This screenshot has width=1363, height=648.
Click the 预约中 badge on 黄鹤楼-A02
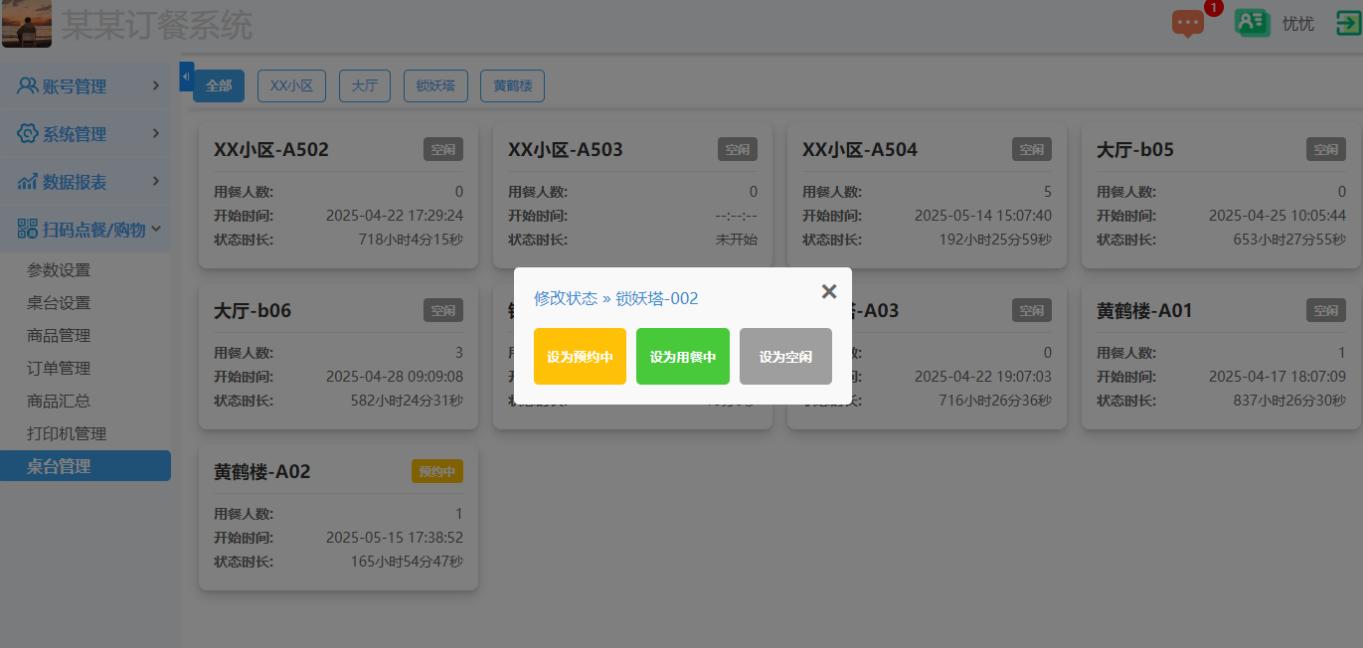tap(437, 471)
